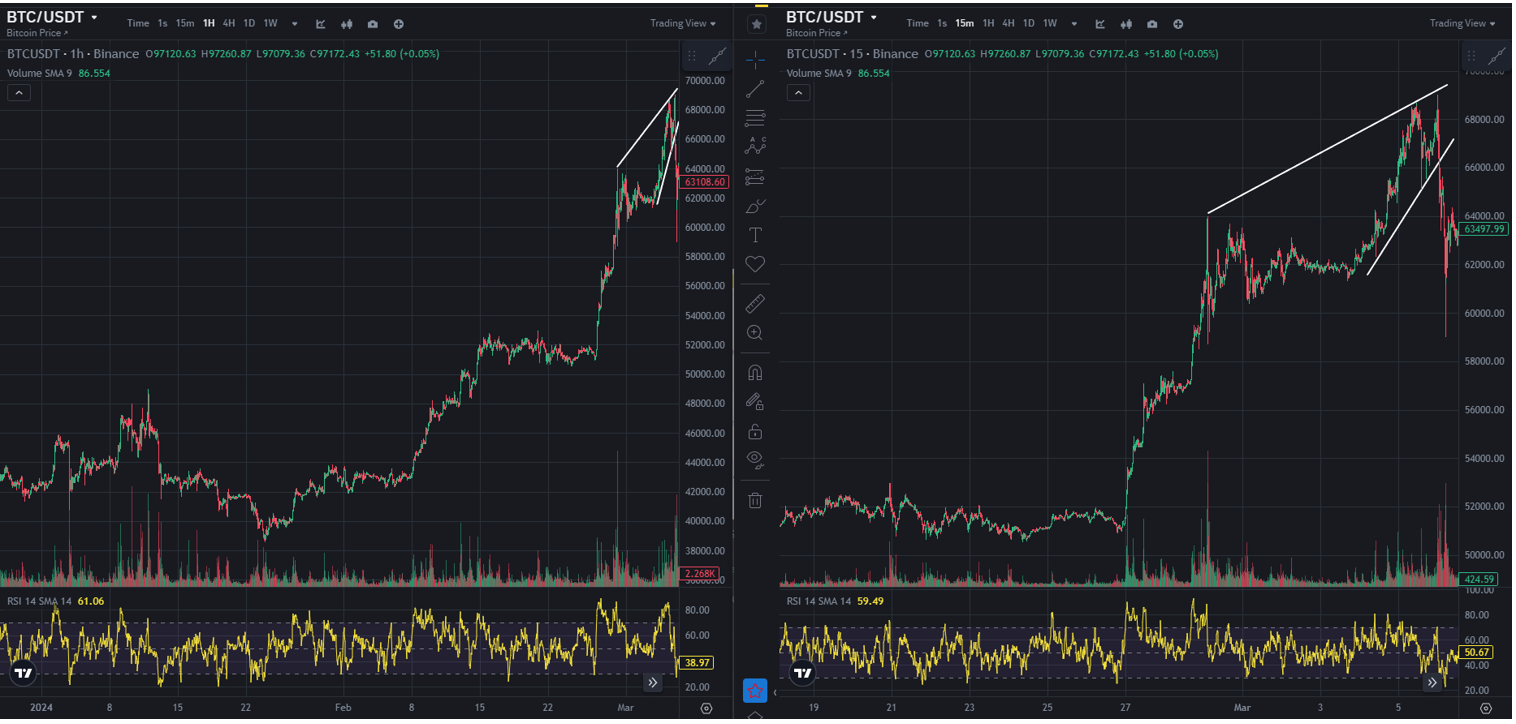1516x724 pixels.
Task: Collapse the right chart's indicator legend
Action: 798,93
